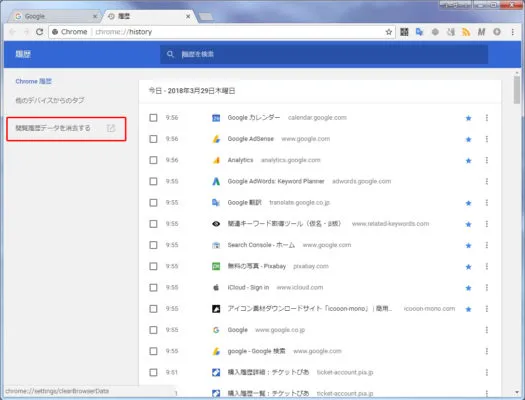Open more options for Search Console entry

pos(486,245)
